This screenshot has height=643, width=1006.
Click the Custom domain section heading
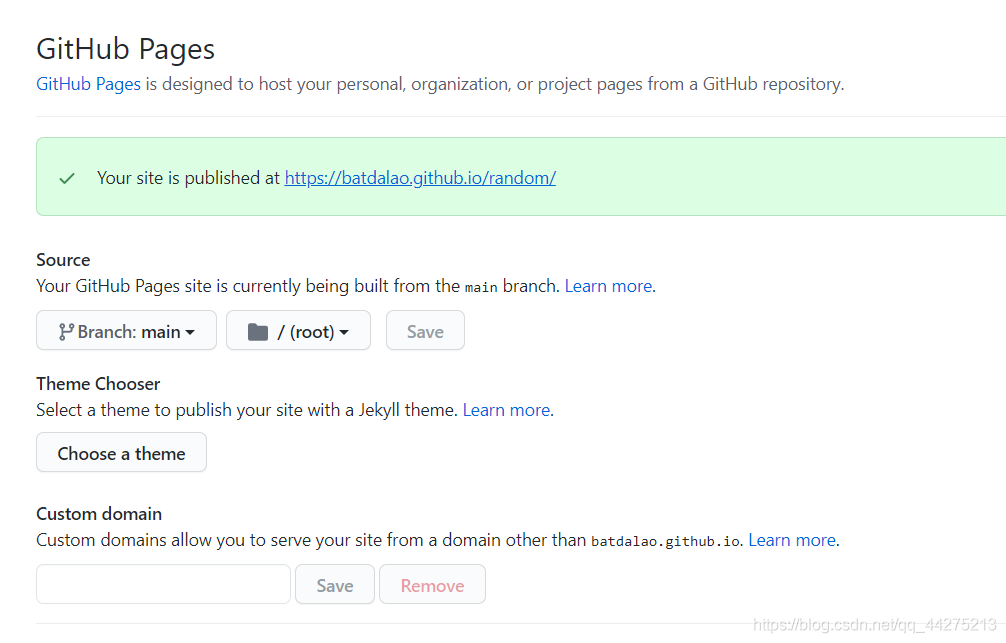click(x=99, y=514)
